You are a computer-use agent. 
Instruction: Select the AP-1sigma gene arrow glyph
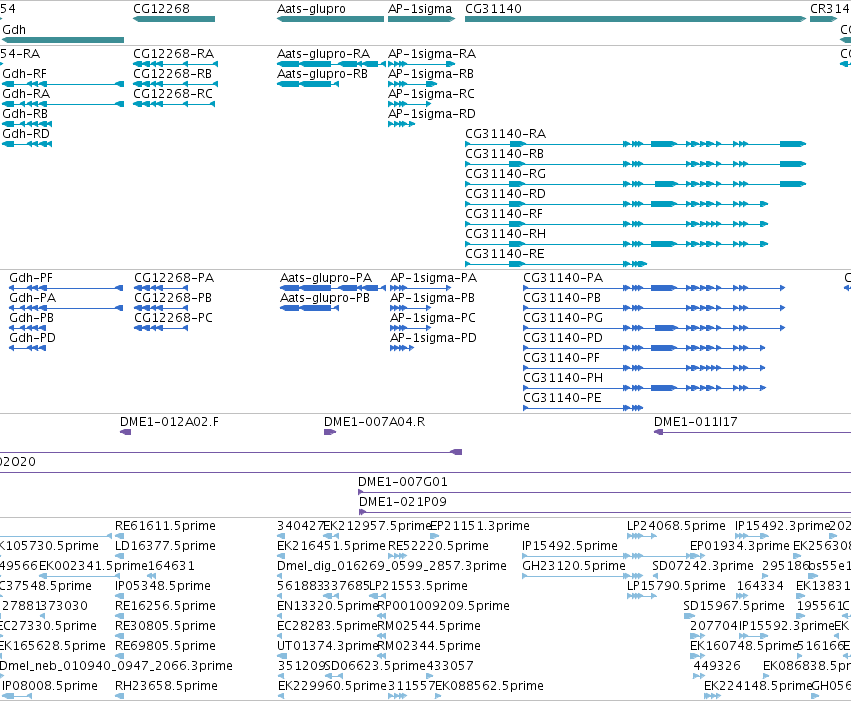421,19
